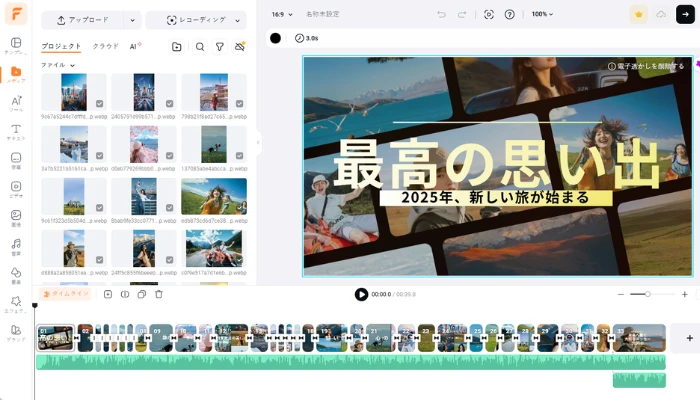Open the 100% zoom level dropdown
Image resolution: width=700 pixels, height=400 pixels.
pos(542,14)
